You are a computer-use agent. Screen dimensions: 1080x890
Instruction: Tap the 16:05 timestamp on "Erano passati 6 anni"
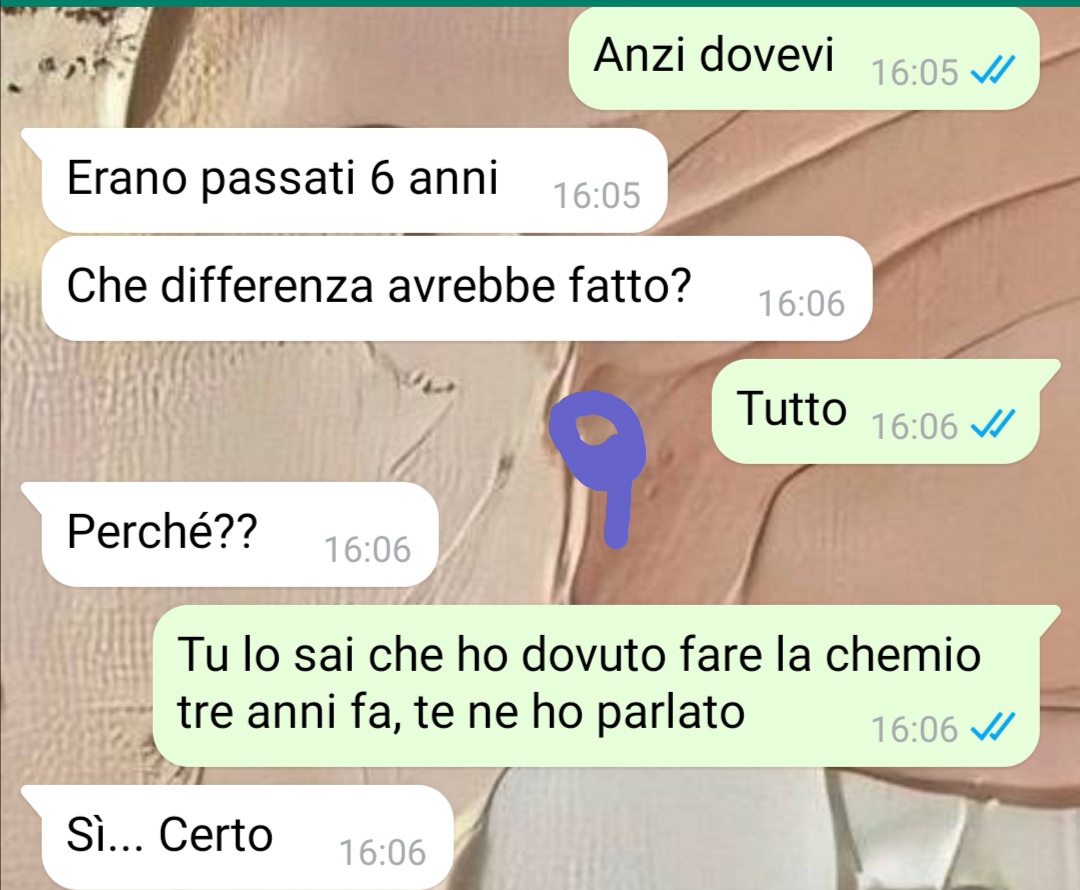pos(596,196)
